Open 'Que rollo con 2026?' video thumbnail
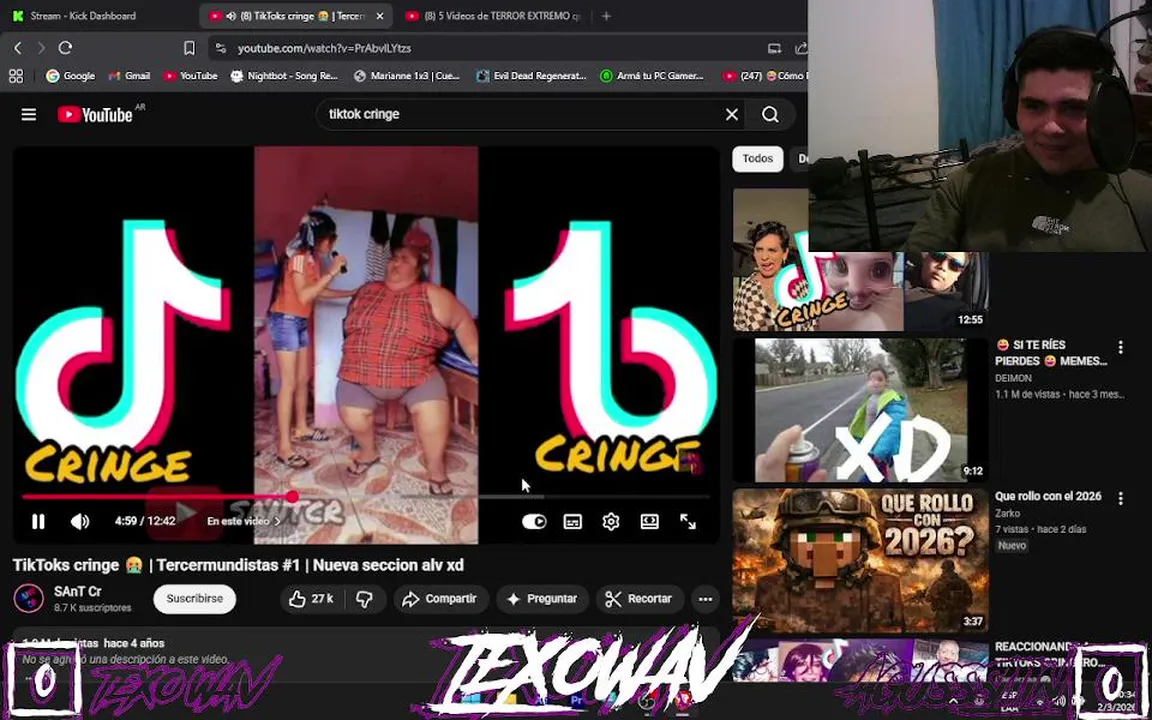 coord(860,561)
